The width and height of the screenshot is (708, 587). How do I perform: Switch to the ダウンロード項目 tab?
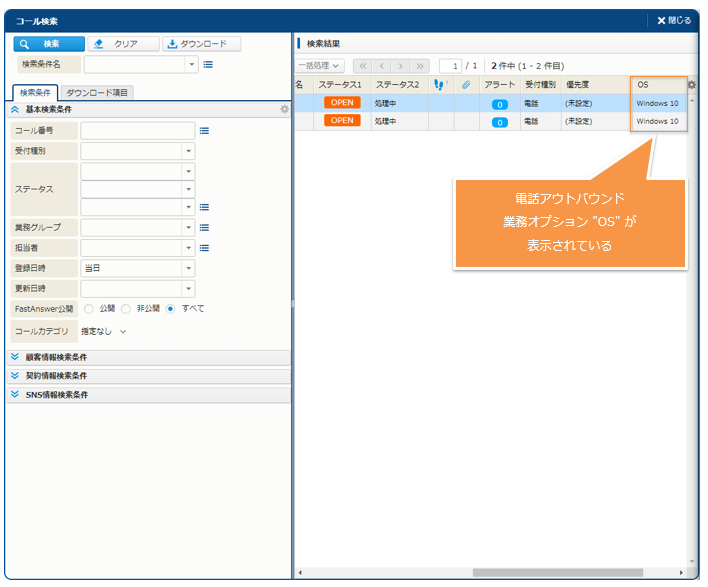97,93
